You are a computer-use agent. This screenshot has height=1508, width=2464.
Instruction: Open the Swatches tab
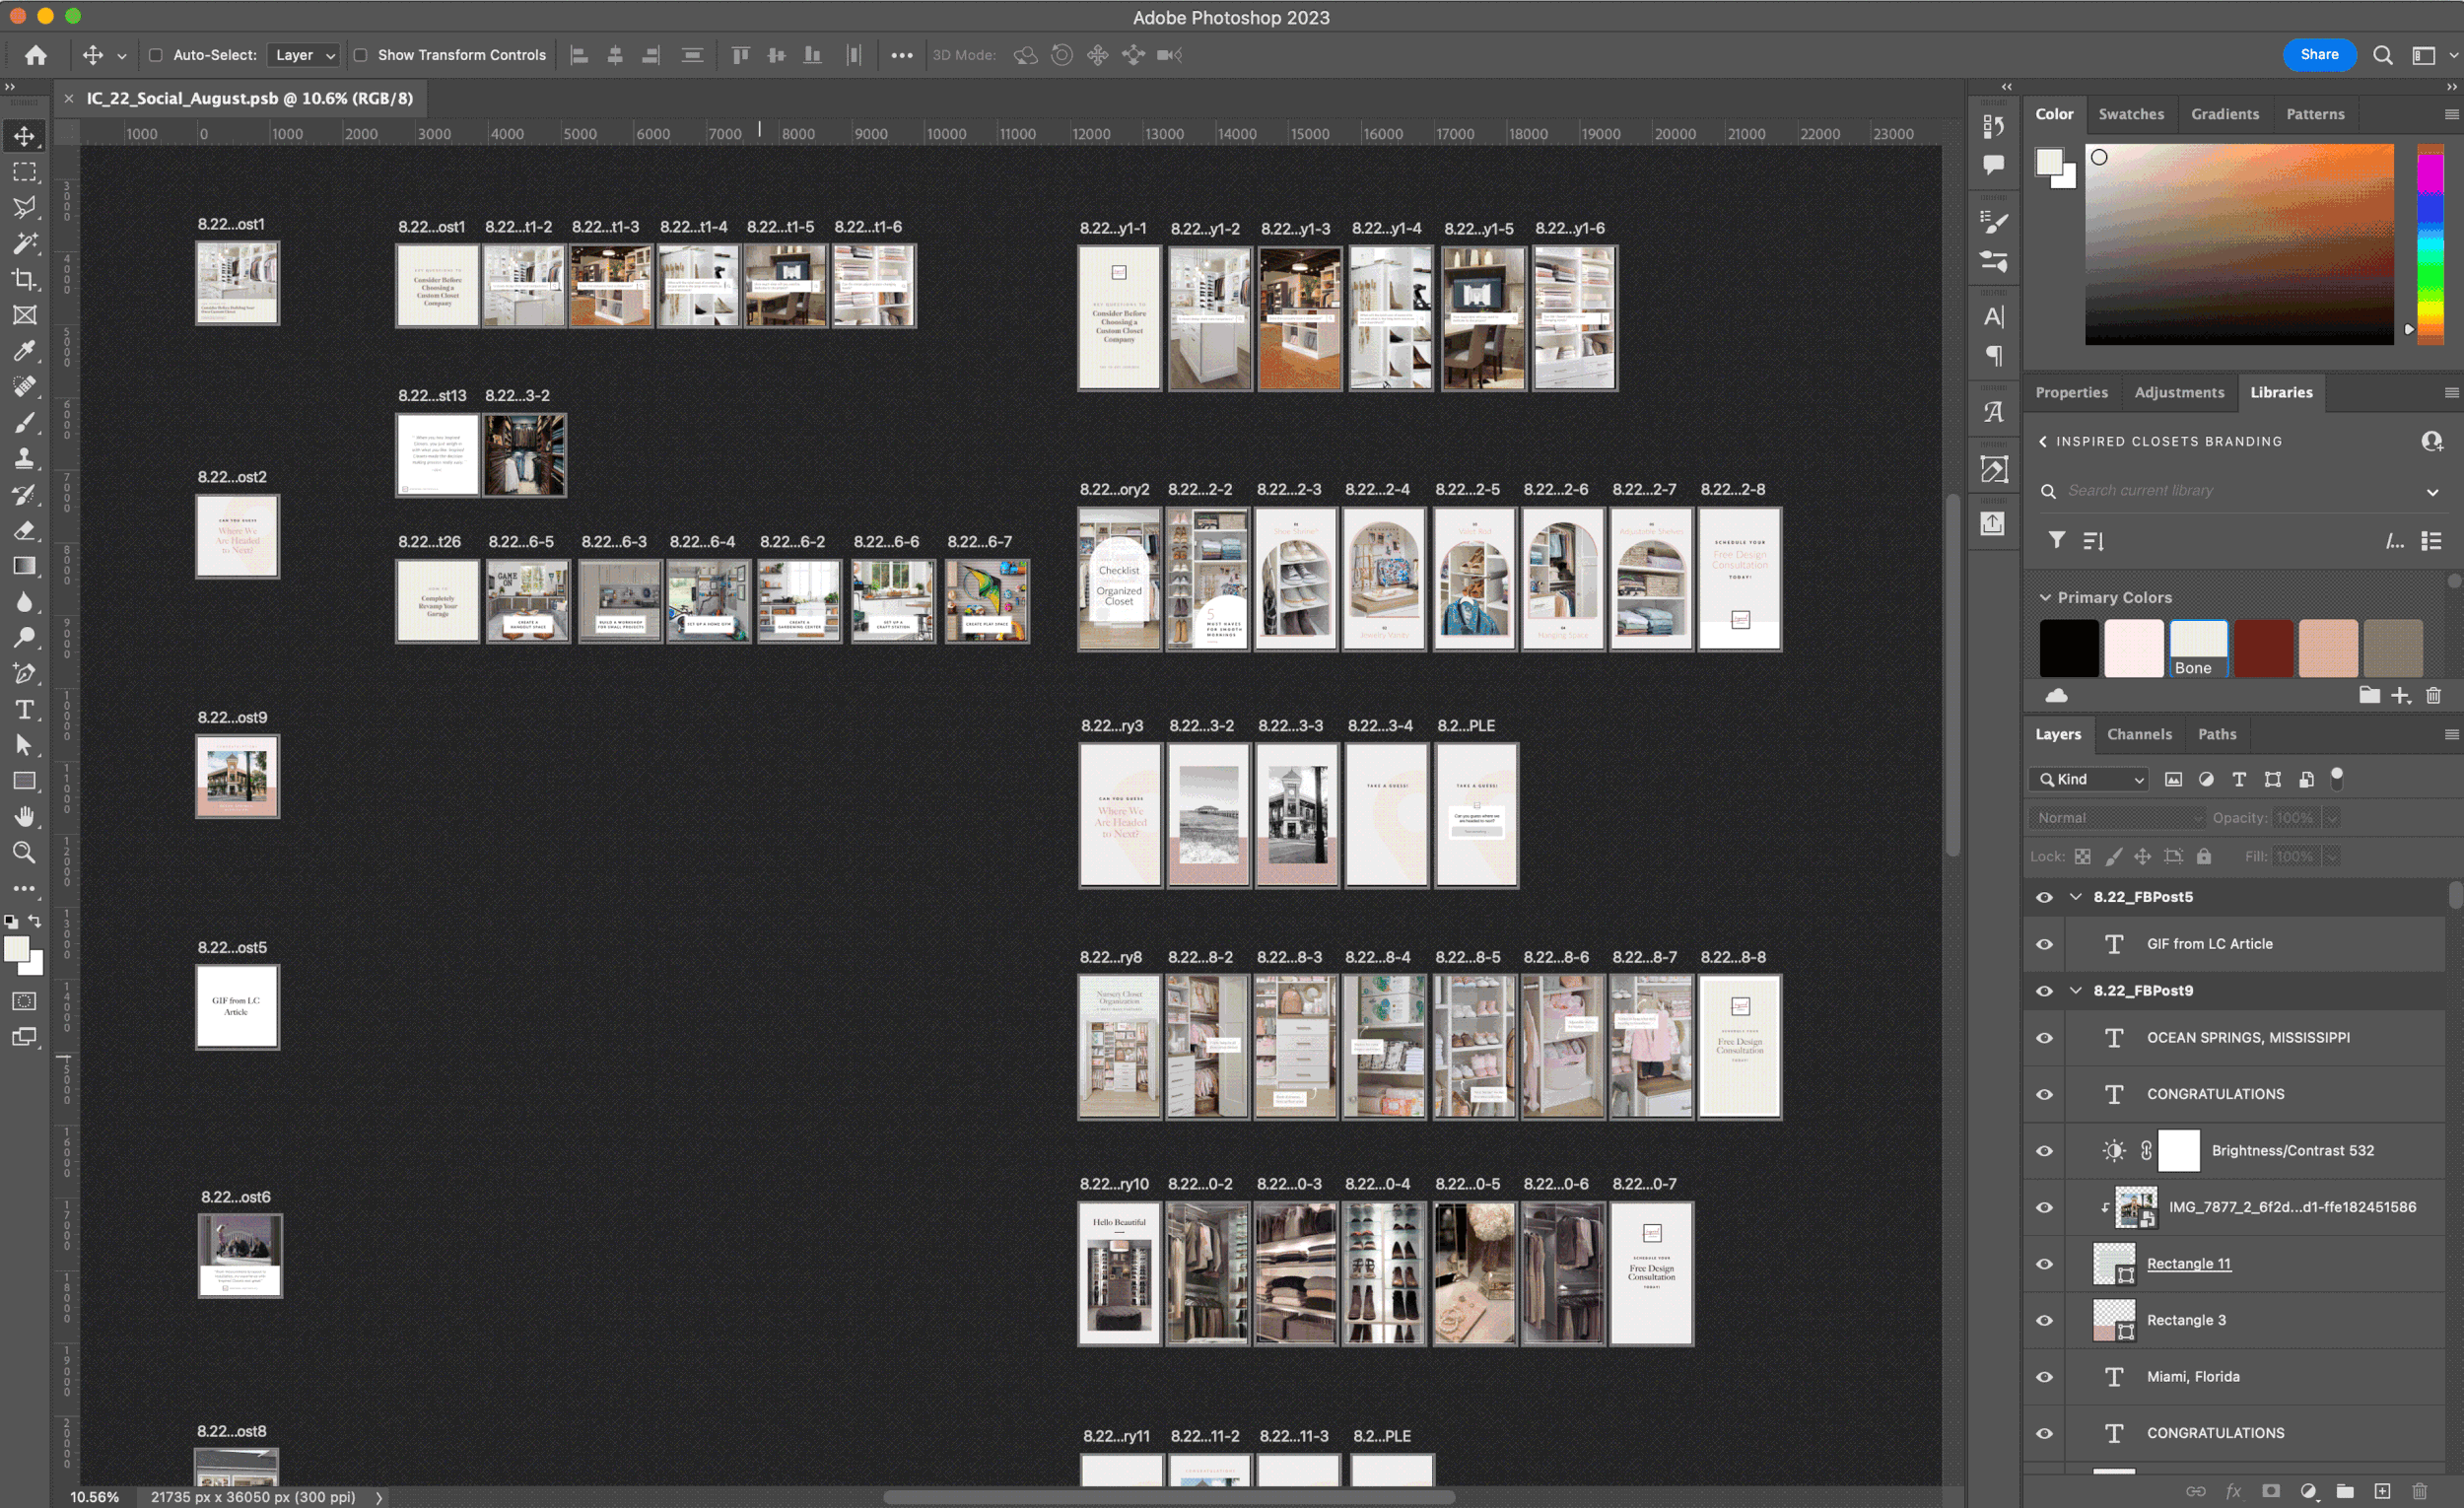(x=2131, y=114)
